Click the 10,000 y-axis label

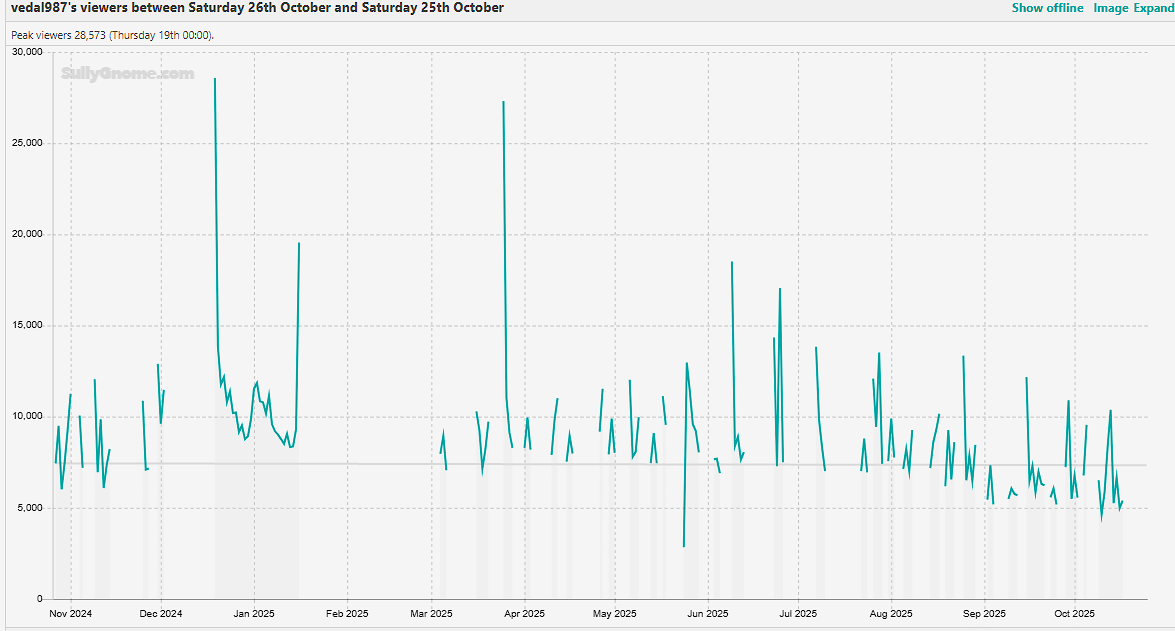(28, 417)
